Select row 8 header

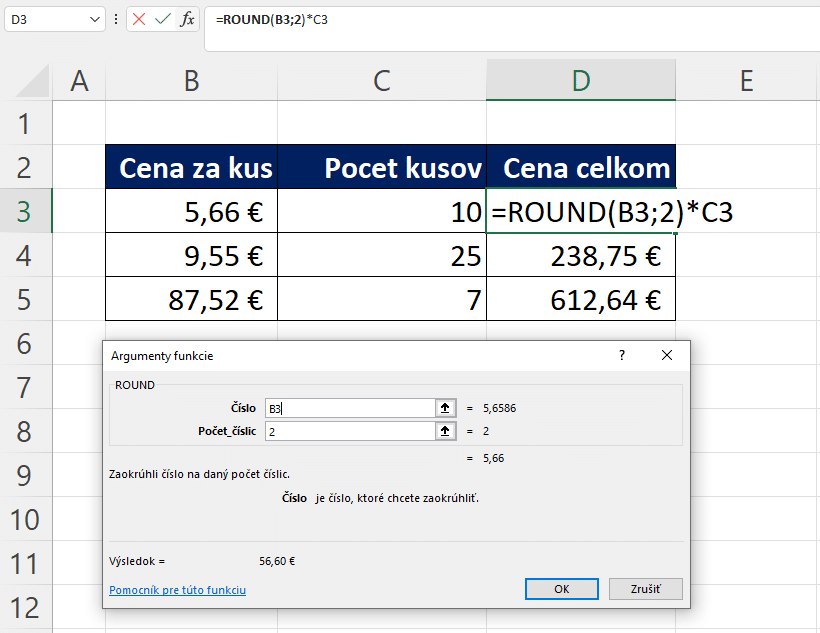pos(25,431)
